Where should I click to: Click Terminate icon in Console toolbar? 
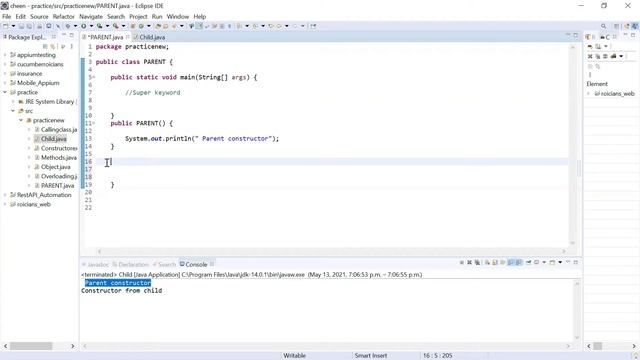click(462, 262)
